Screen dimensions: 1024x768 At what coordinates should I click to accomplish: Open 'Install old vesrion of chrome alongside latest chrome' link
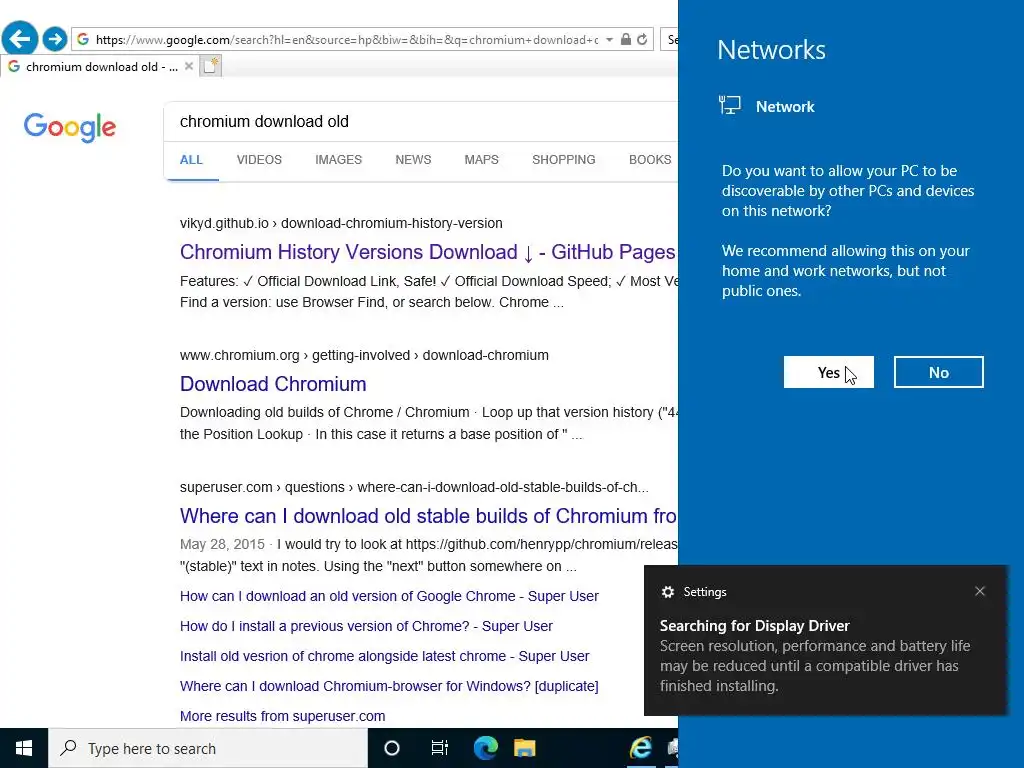385,656
